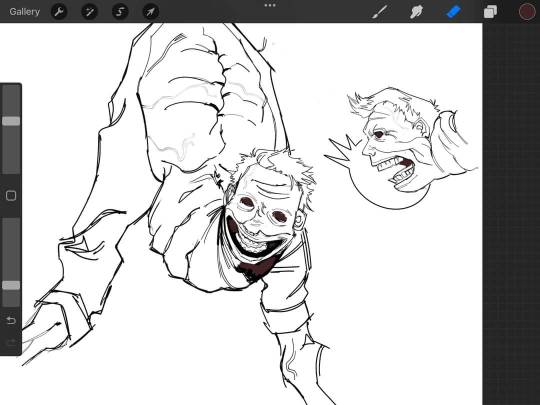Viewport: 540px width, 405px height.
Task: Activate the Selection tool
Action: click(x=120, y=12)
